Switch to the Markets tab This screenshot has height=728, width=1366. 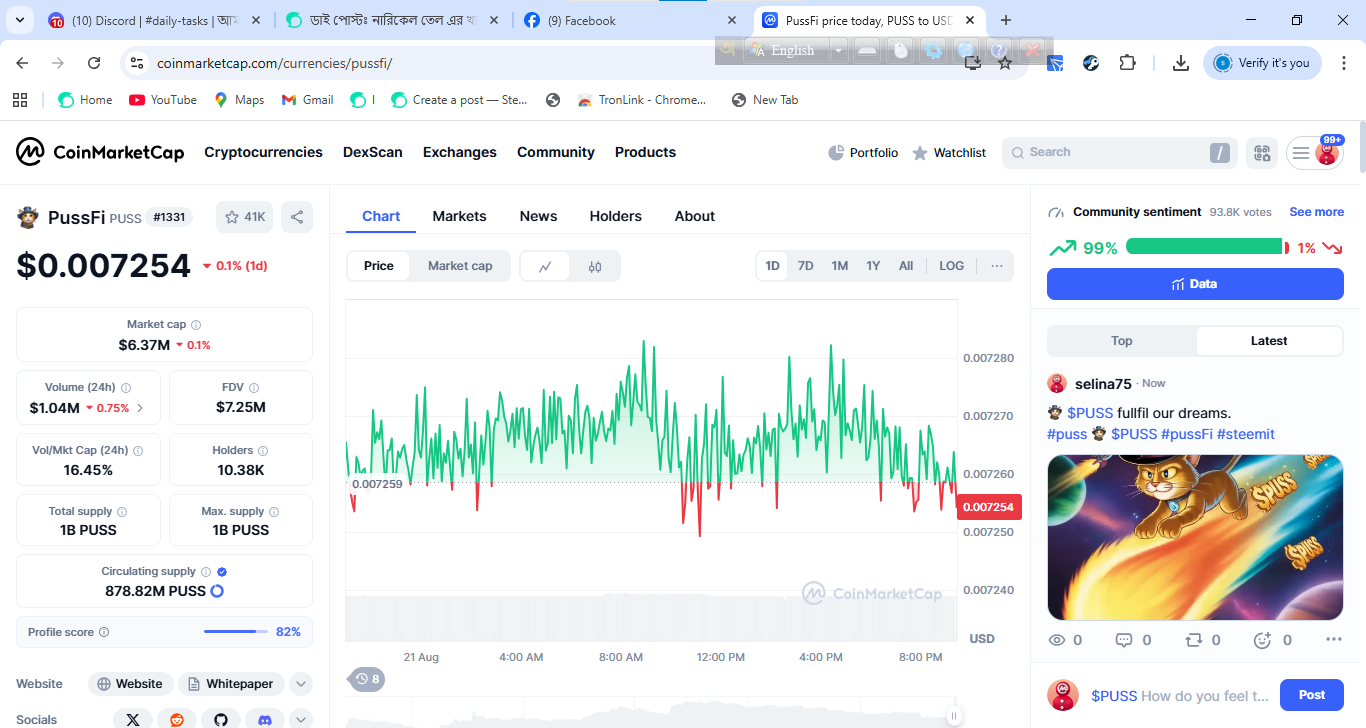(459, 216)
